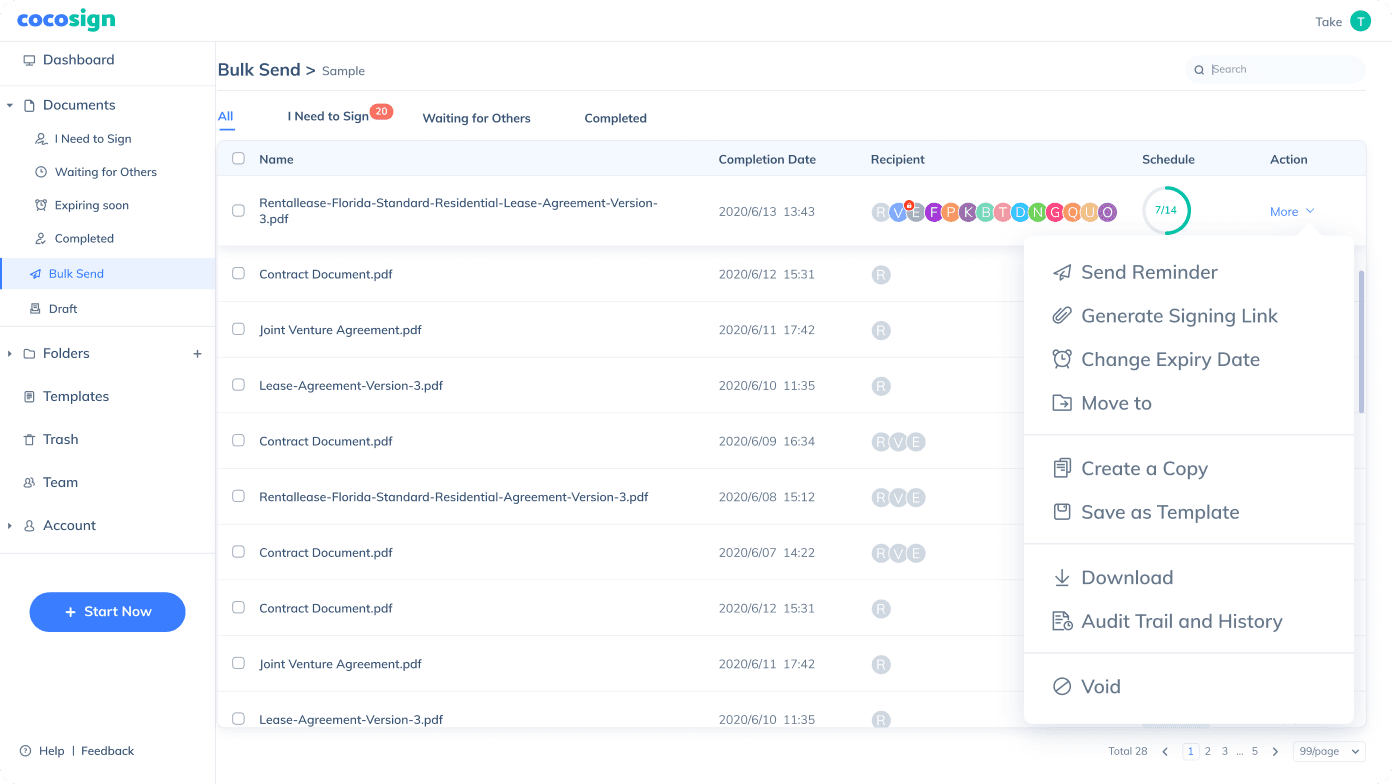Image resolution: width=1392 pixels, height=784 pixels.
Task: Open the Feedback link at the bottom left
Action: pyautogui.click(x=107, y=751)
